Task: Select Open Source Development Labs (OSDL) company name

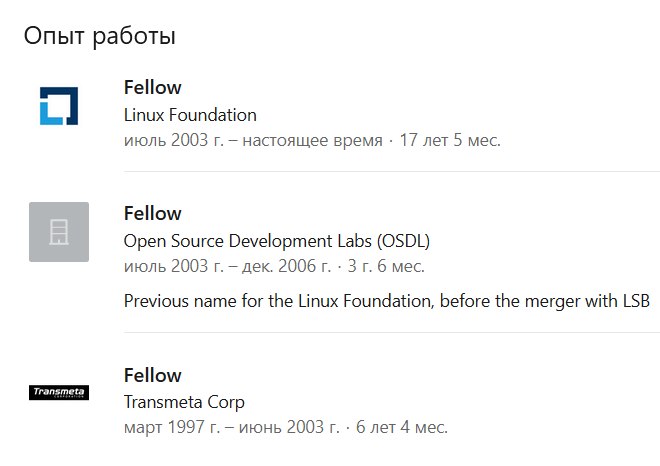Action: [277, 241]
